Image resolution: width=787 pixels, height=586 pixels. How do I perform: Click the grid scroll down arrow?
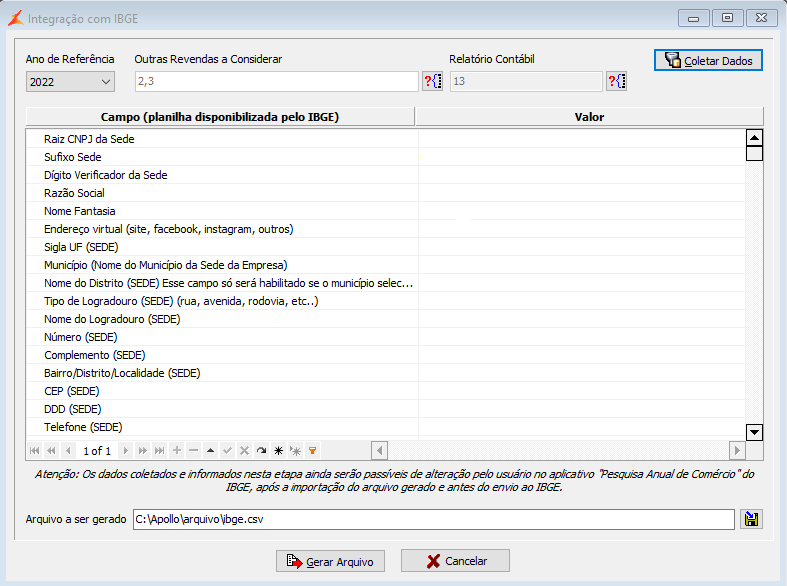click(754, 432)
